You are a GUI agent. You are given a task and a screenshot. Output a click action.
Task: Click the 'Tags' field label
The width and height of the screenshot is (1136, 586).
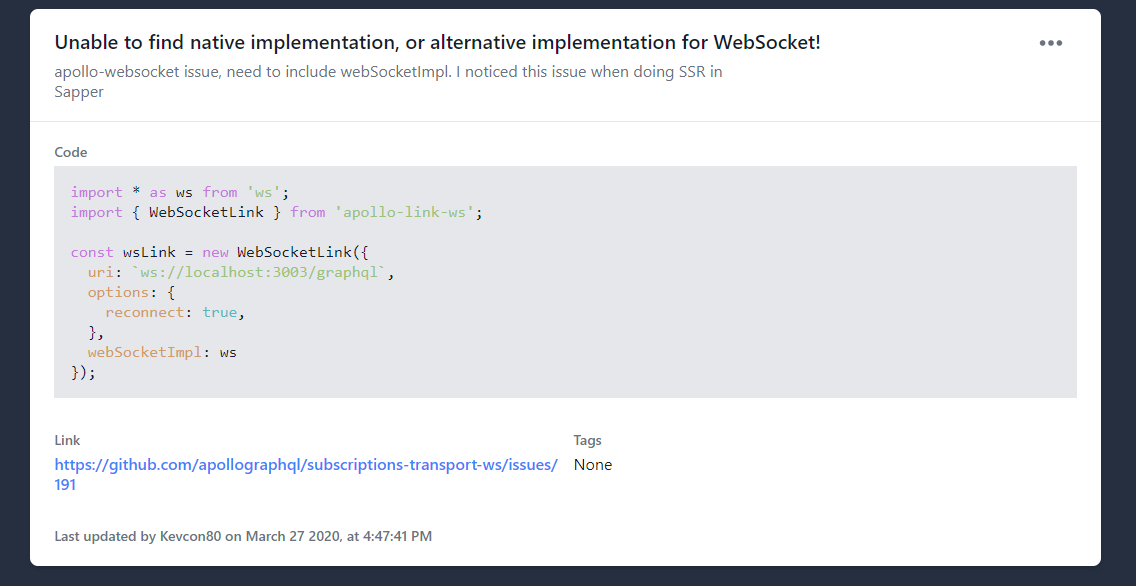pos(588,440)
